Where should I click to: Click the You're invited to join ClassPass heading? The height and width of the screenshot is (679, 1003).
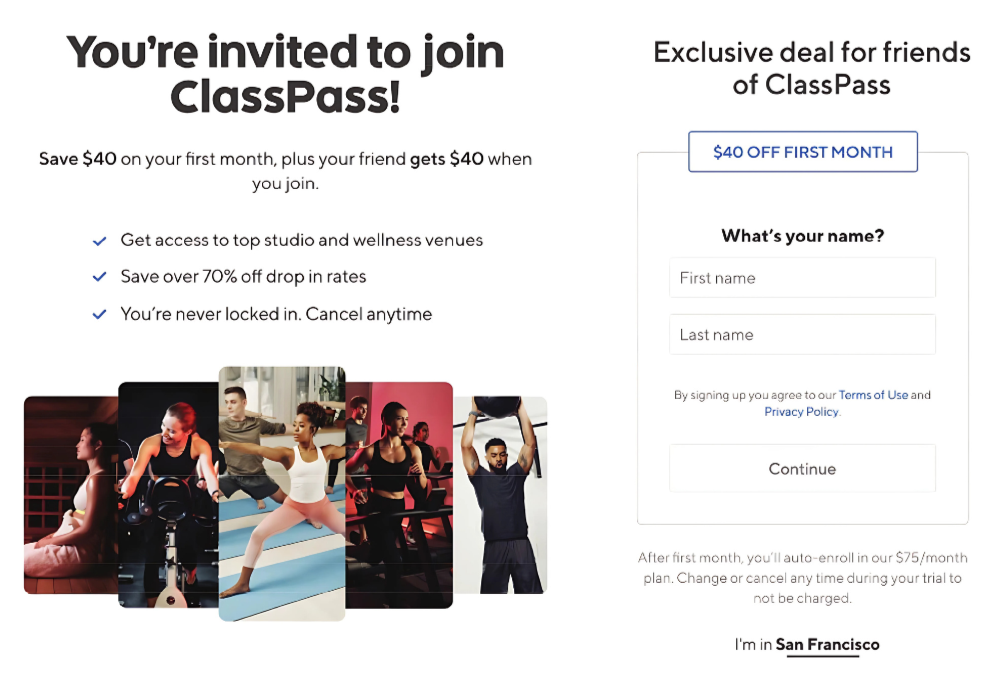pyautogui.click(x=286, y=74)
